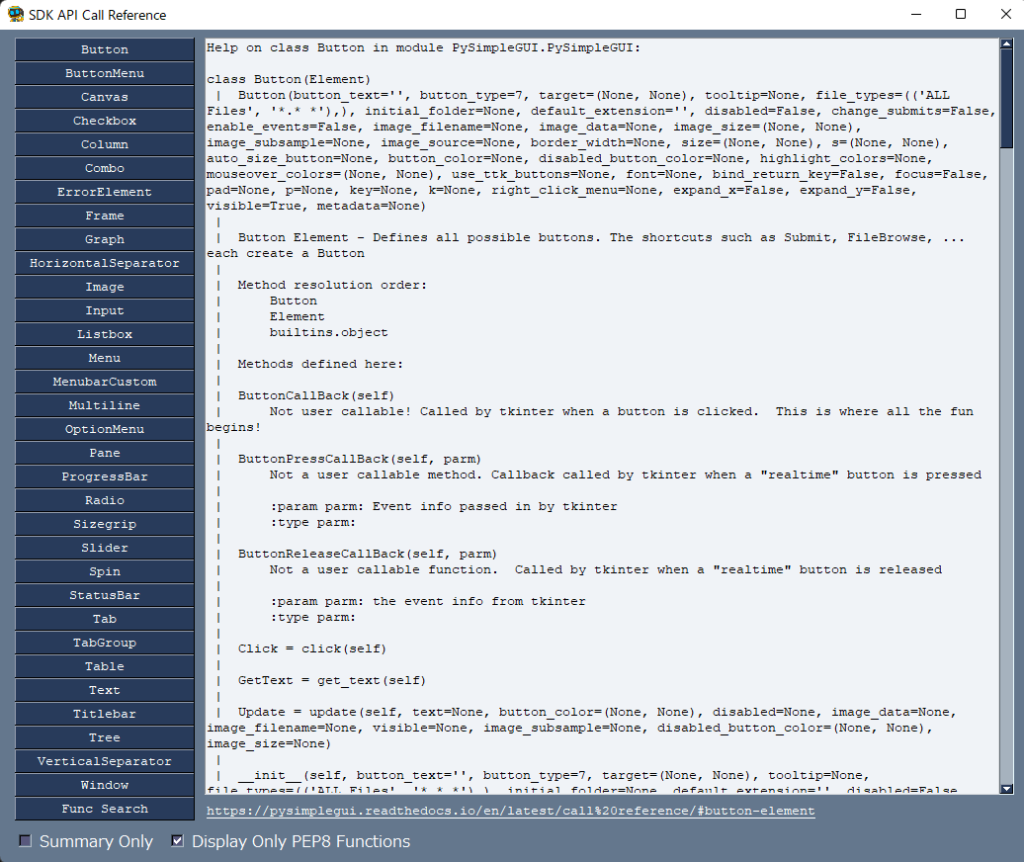Click inside the help text output area
The width and height of the screenshot is (1024, 862).
pos(600,450)
